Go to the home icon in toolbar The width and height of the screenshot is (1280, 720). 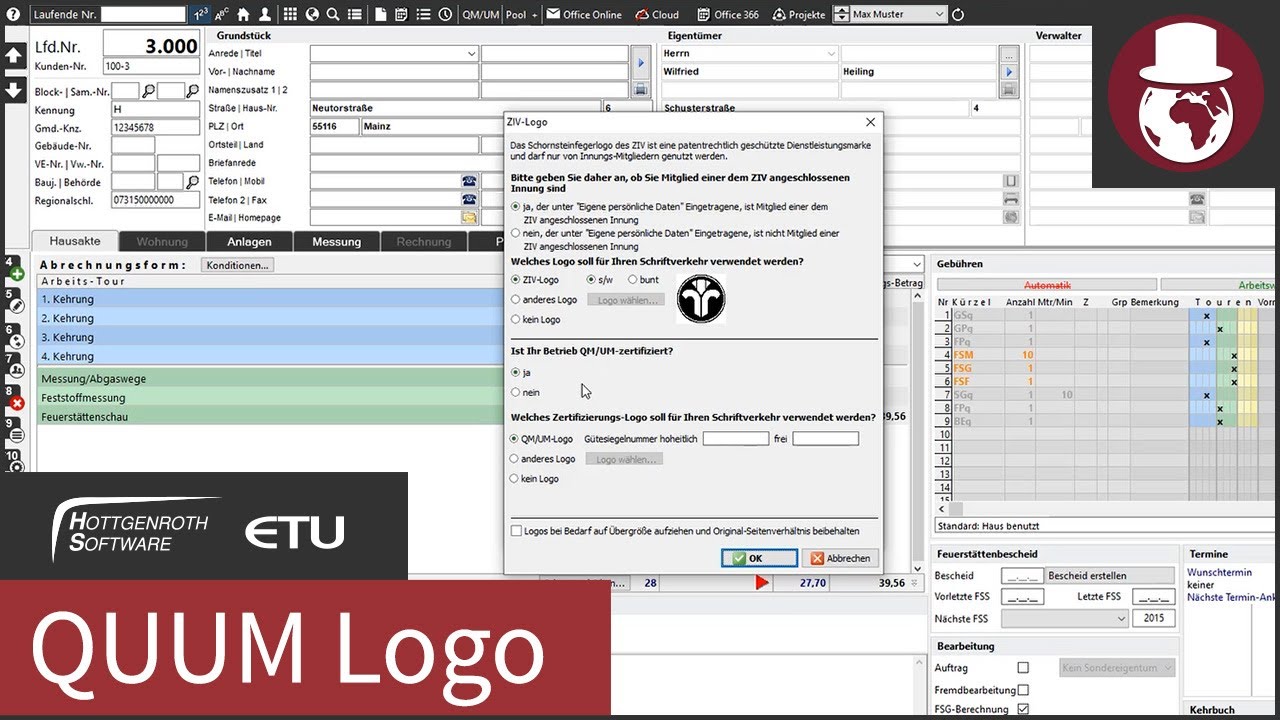243,14
